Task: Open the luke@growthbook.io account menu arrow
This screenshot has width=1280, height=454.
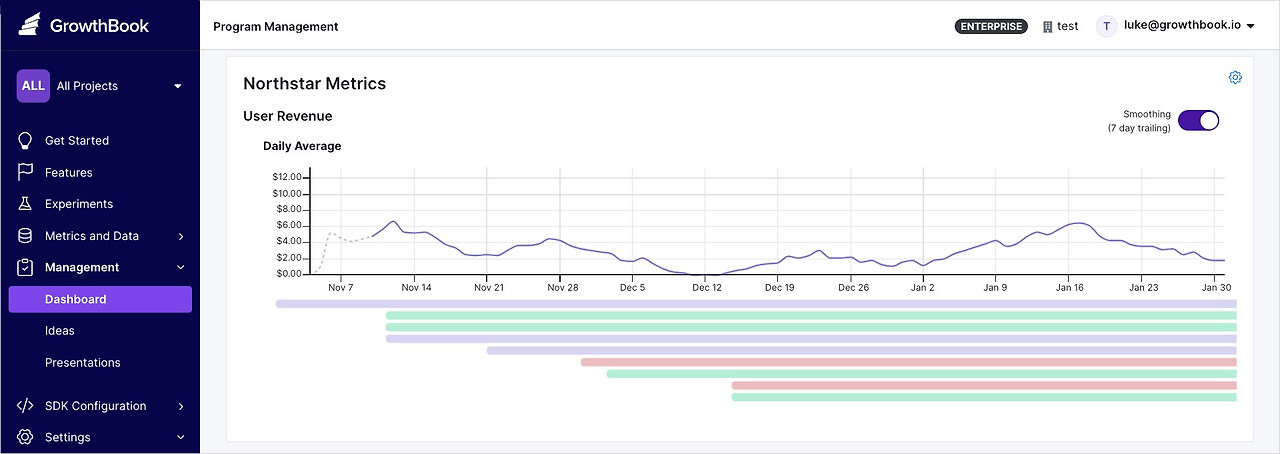Action: pyautogui.click(x=1250, y=27)
